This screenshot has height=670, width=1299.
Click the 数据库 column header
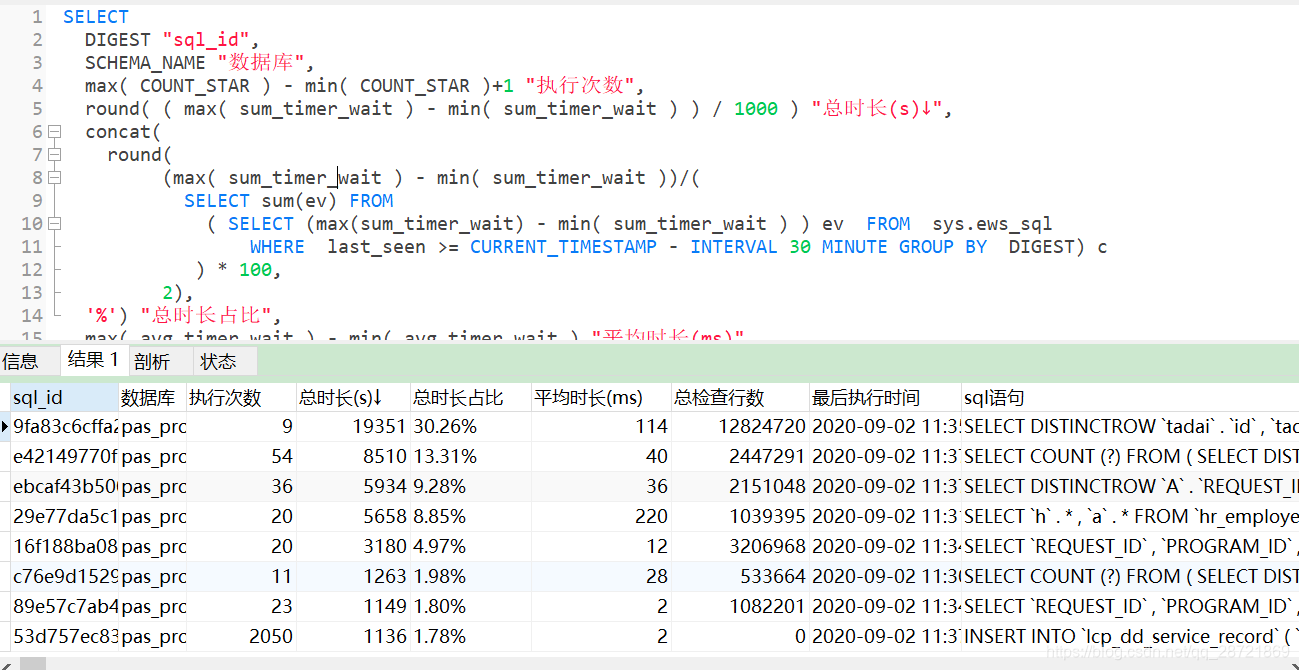153,398
